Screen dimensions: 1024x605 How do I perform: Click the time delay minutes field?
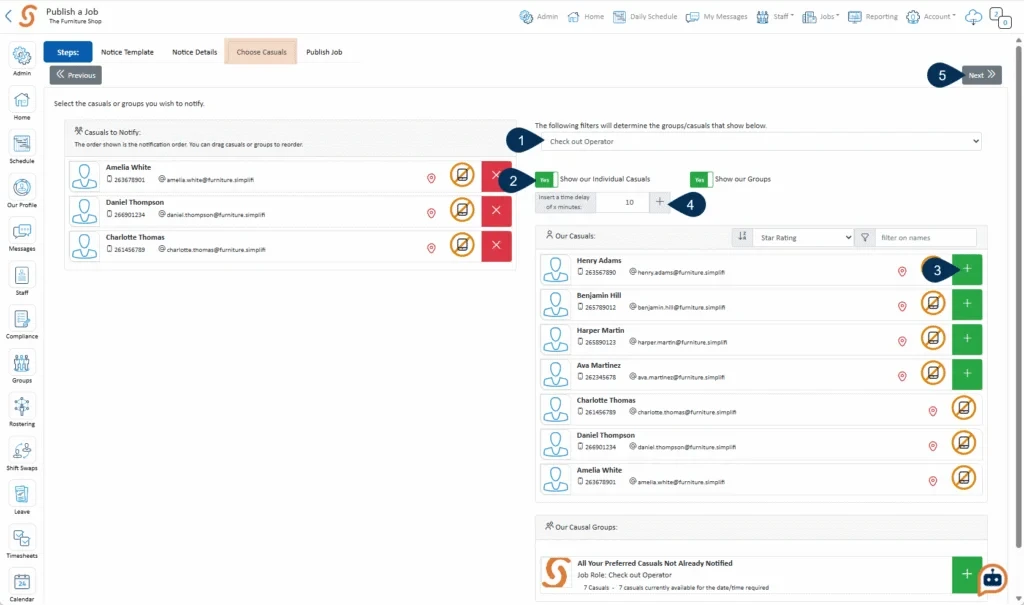pos(622,202)
